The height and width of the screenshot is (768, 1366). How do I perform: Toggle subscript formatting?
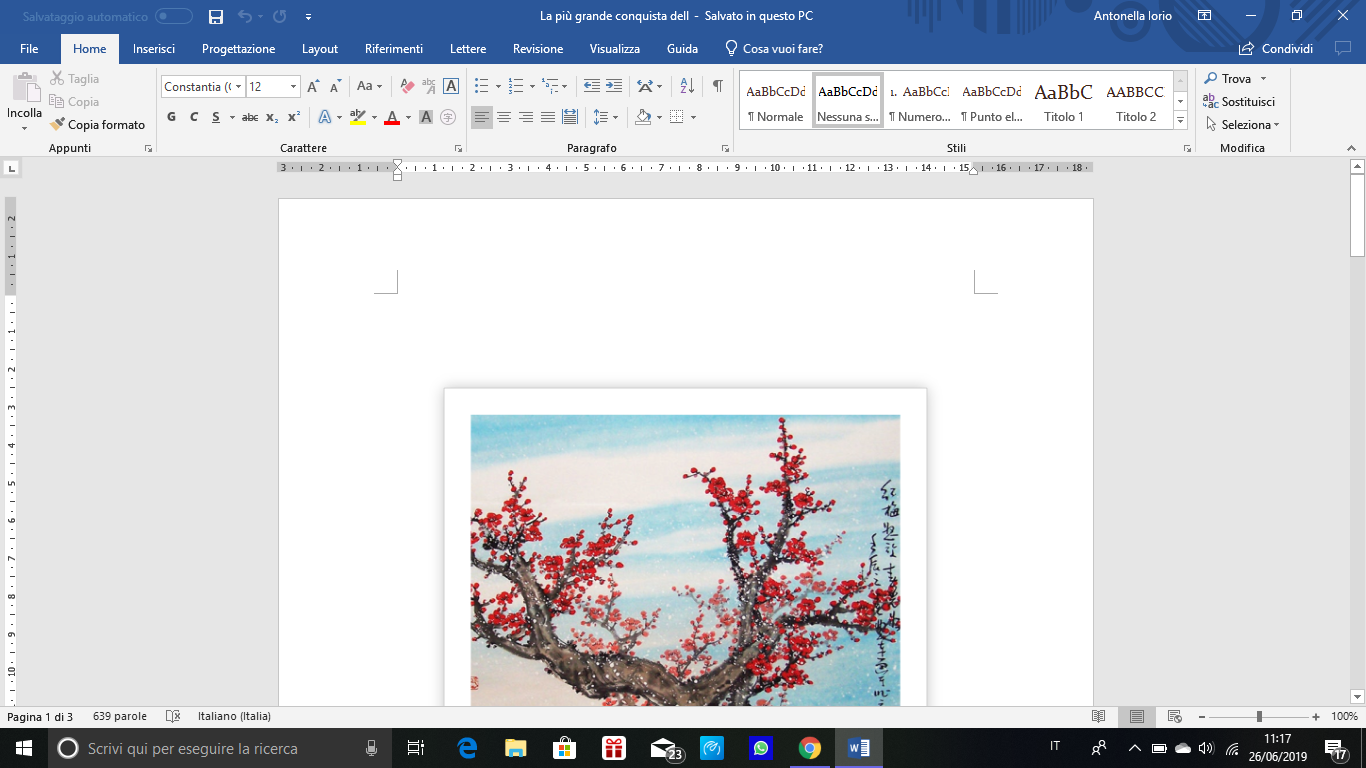(272, 117)
